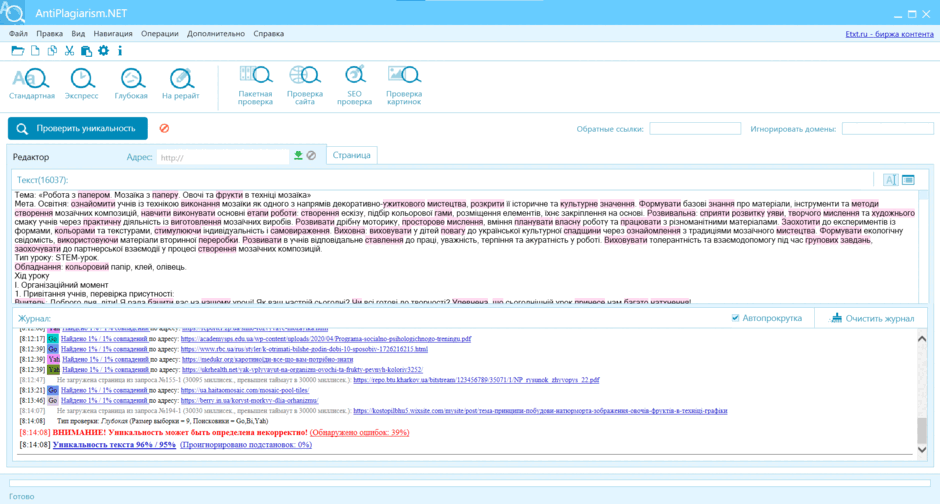
Task: Open repo.btu.kharkov.ua PDF link
Action: coord(476,380)
